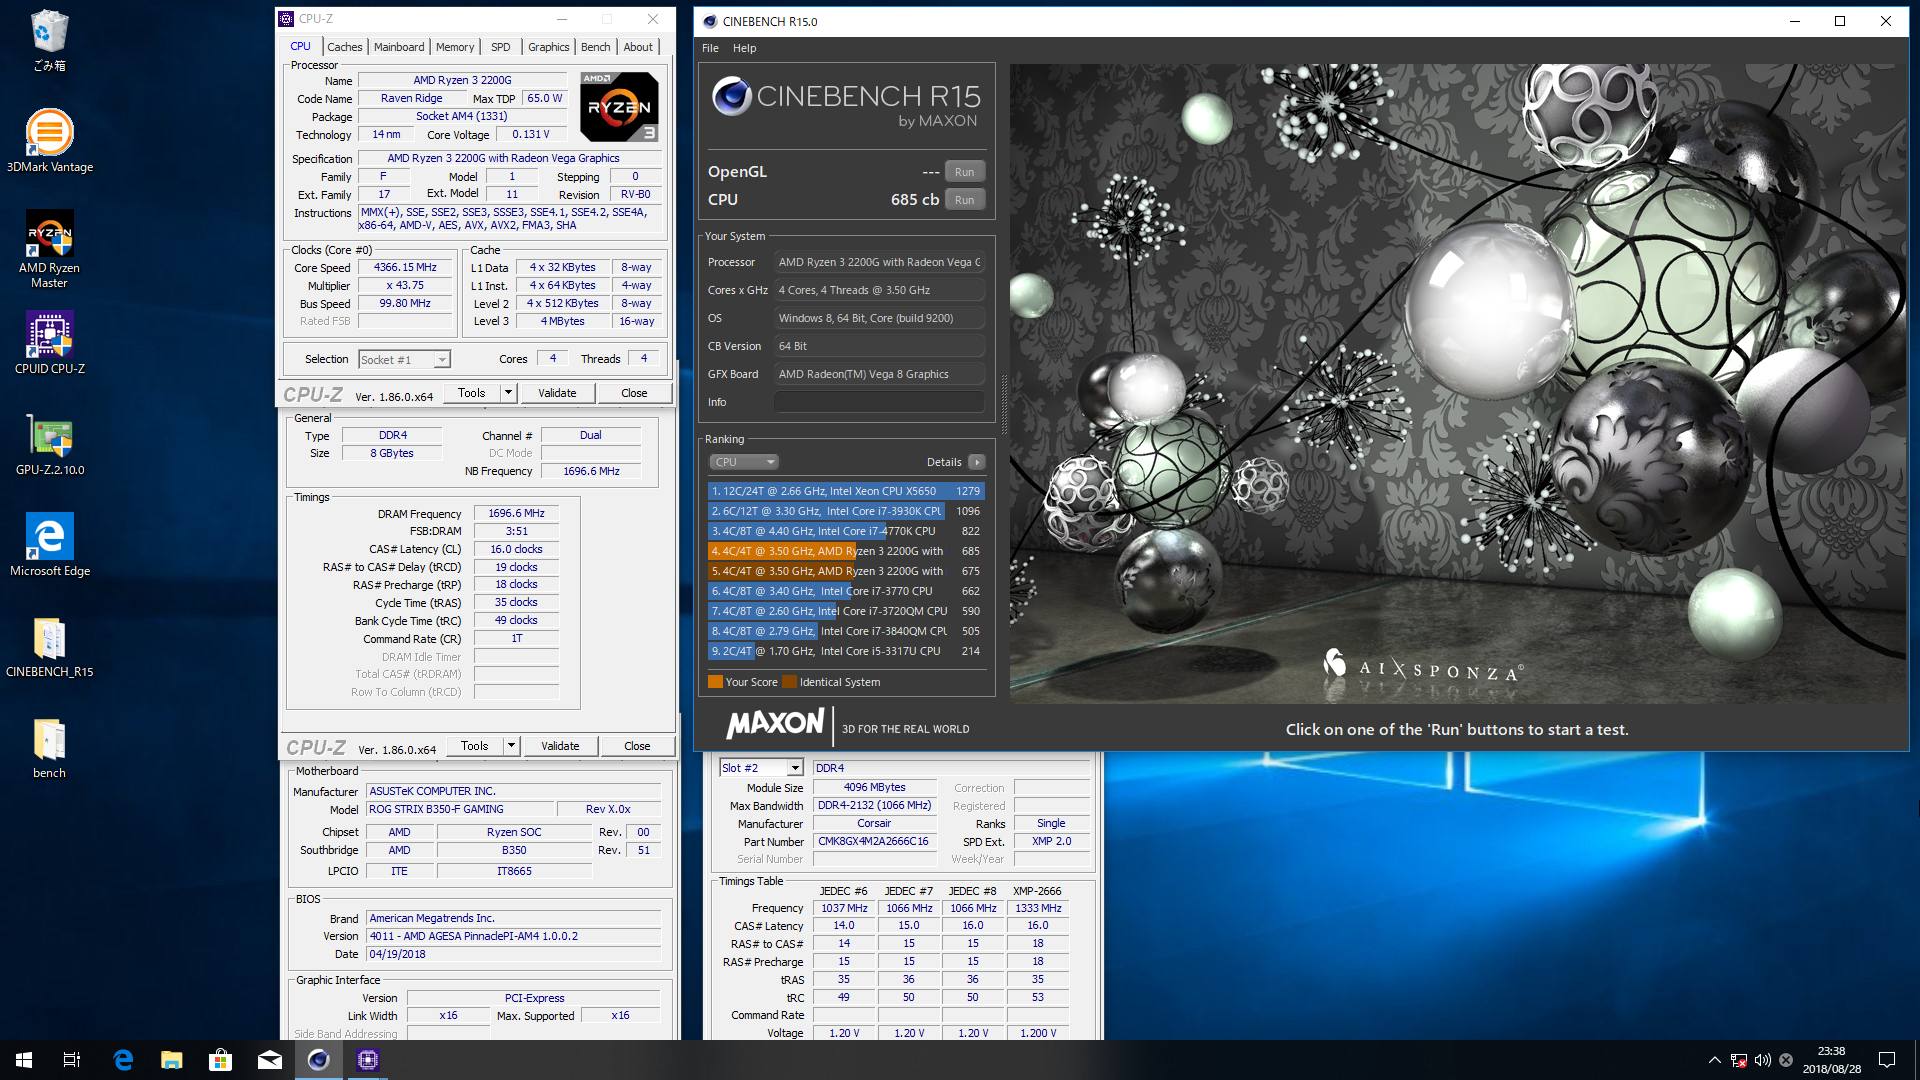Click Close in Memory CPU-Z window
This screenshot has width=1920, height=1080.
click(x=637, y=746)
